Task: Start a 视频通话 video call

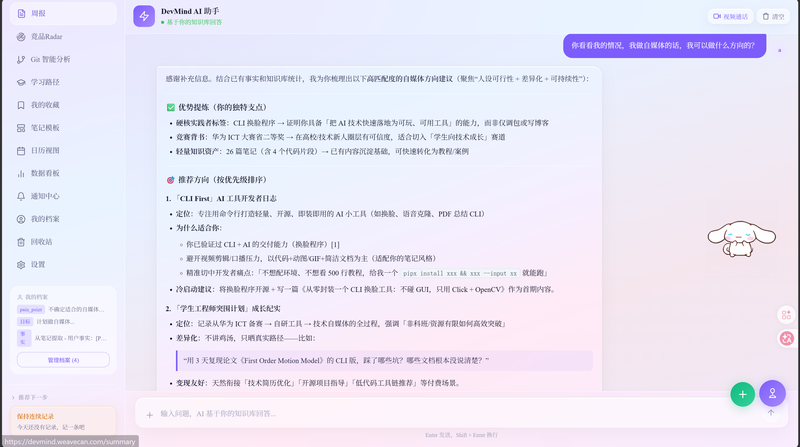Action: 730,16
